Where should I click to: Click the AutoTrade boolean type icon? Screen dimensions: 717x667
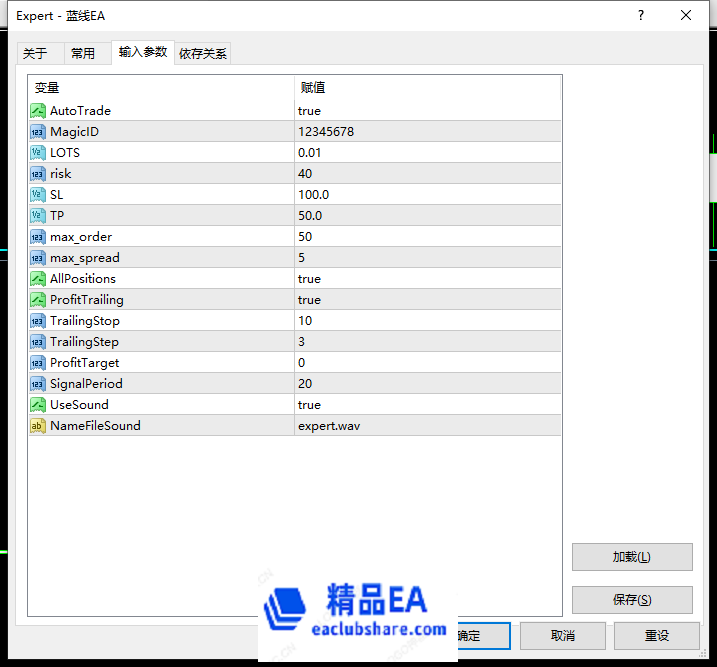click(x=38, y=111)
